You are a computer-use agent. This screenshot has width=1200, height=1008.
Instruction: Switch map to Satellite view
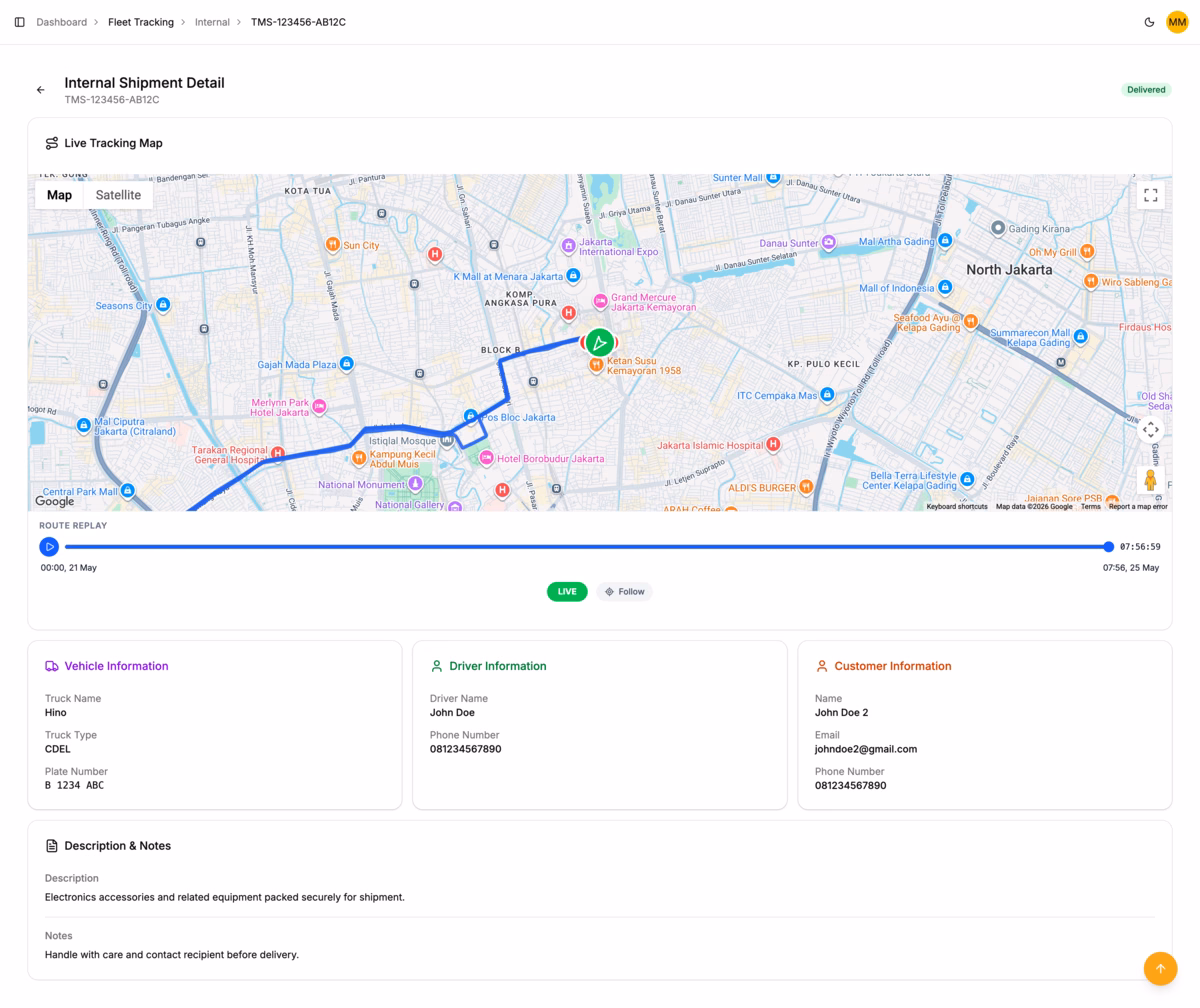click(118, 195)
